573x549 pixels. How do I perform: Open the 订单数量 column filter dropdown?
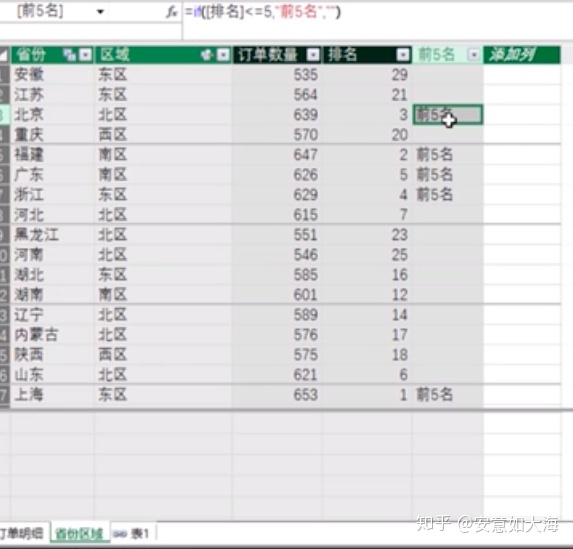[x=313, y=55]
